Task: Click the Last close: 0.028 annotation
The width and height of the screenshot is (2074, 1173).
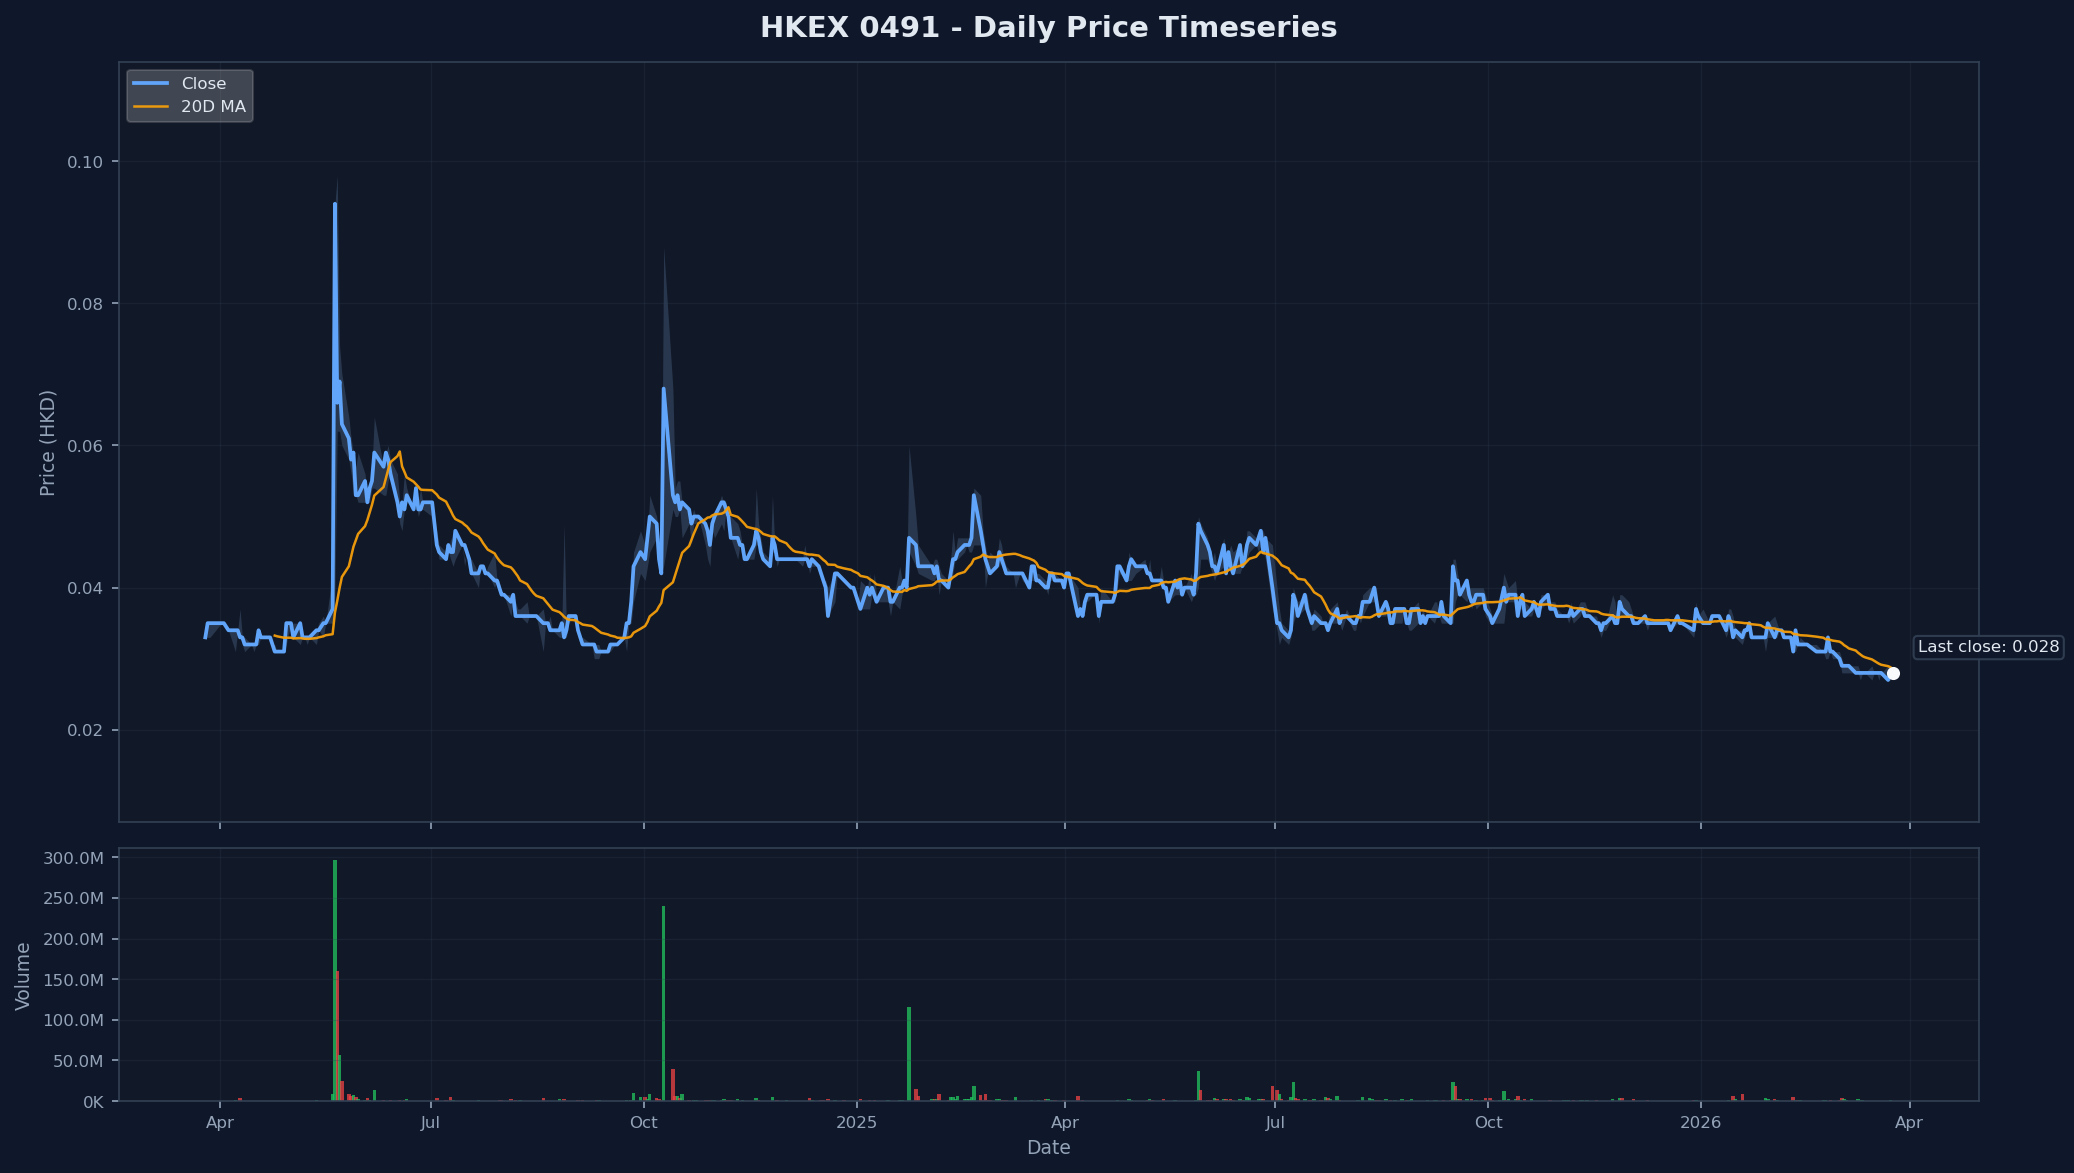Action: click(x=1988, y=647)
